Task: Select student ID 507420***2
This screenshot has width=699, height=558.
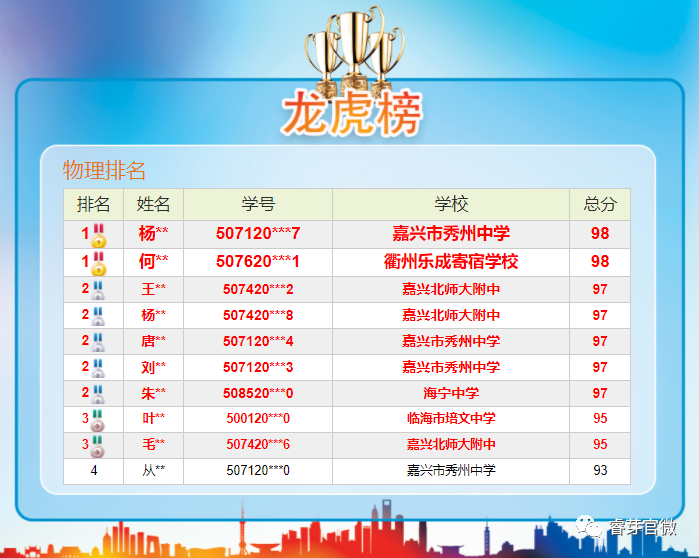Action: click(258, 289)
